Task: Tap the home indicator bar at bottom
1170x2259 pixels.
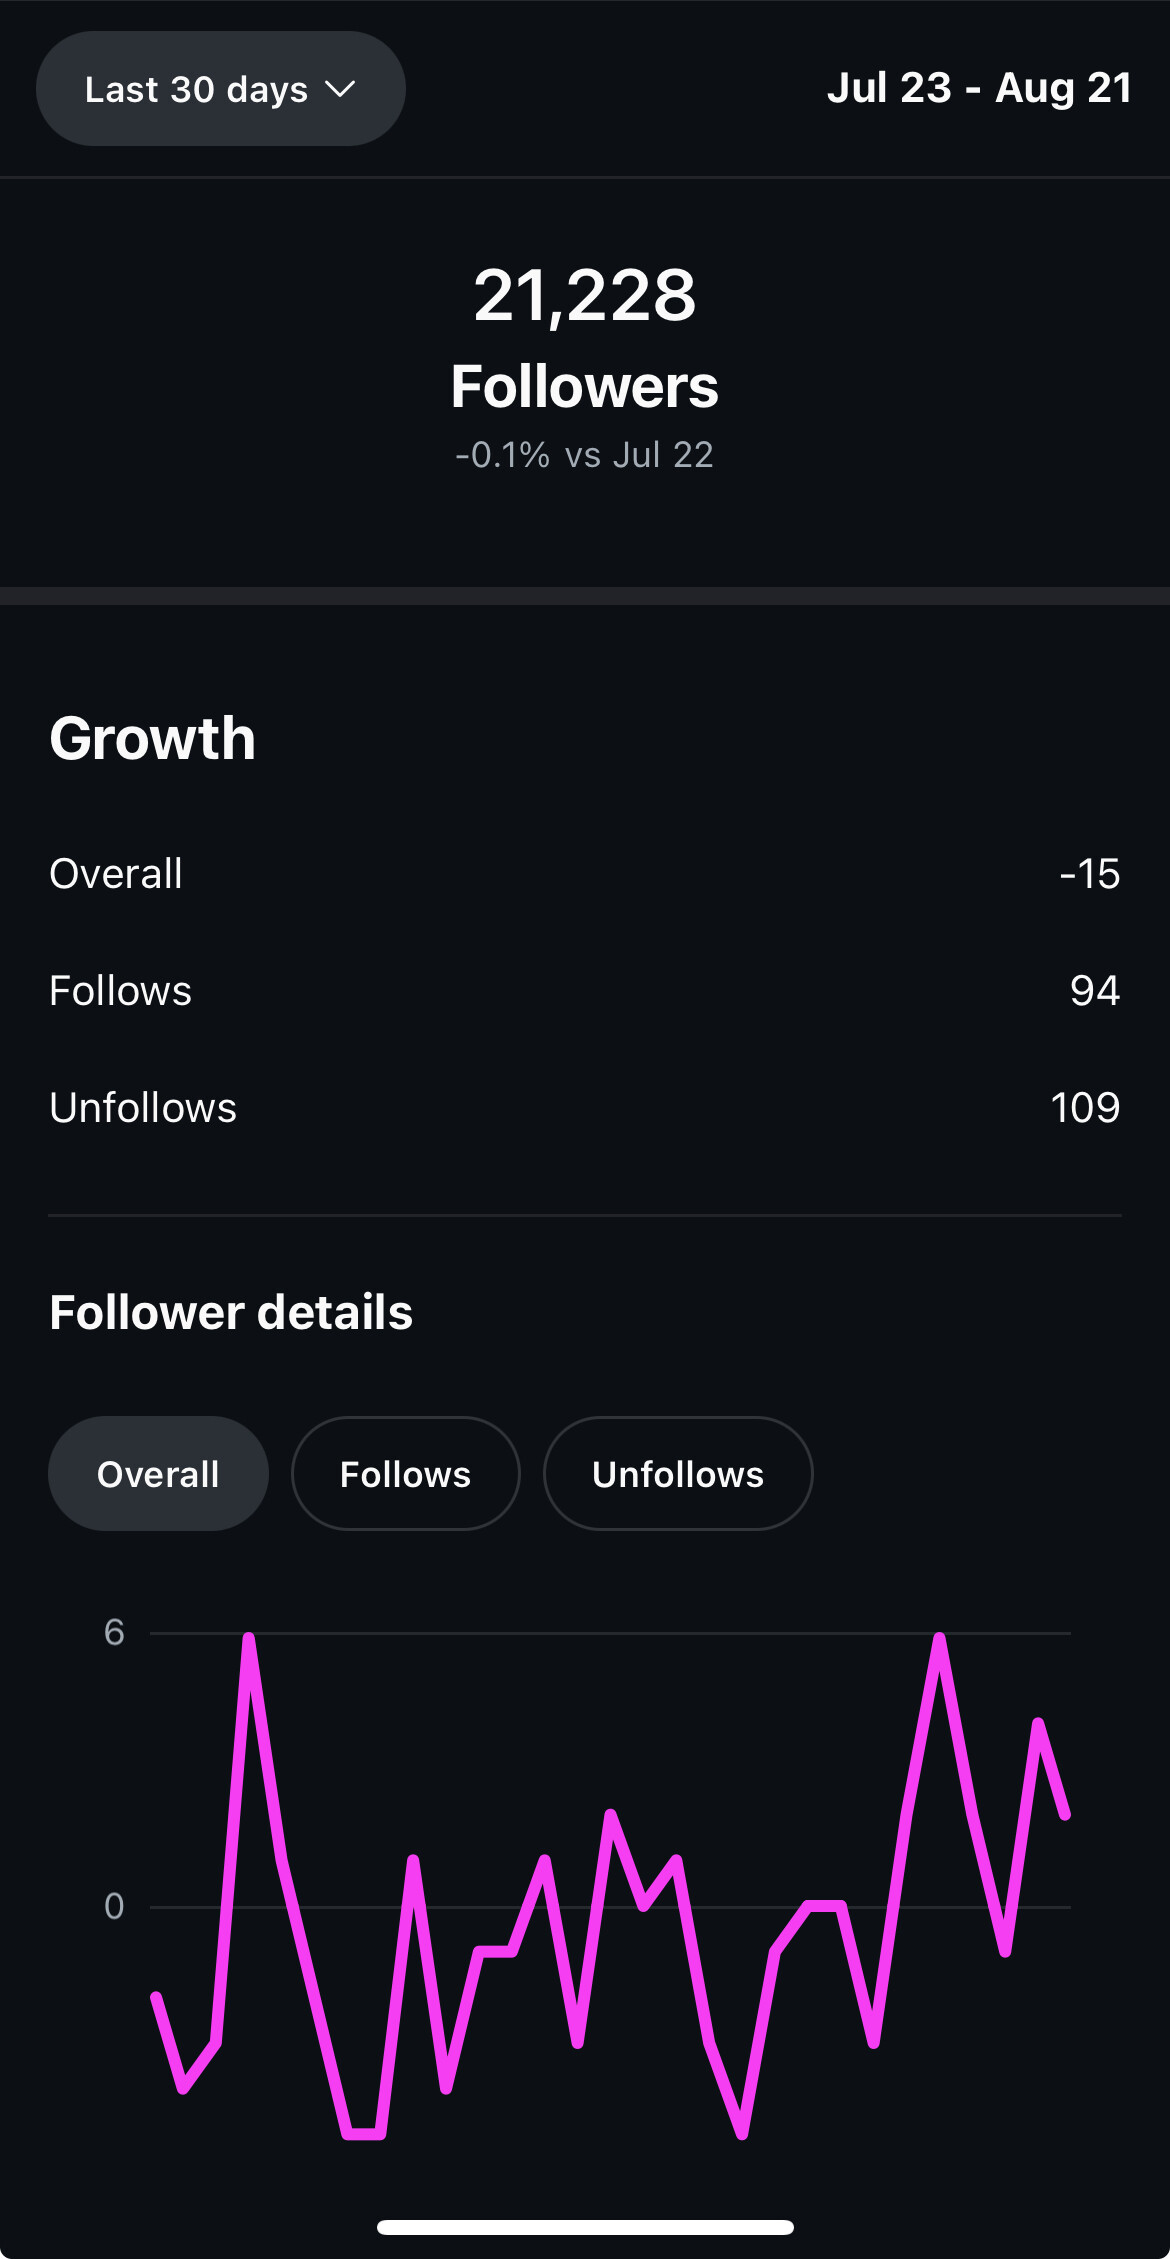Action: [x=585, y=2227]
